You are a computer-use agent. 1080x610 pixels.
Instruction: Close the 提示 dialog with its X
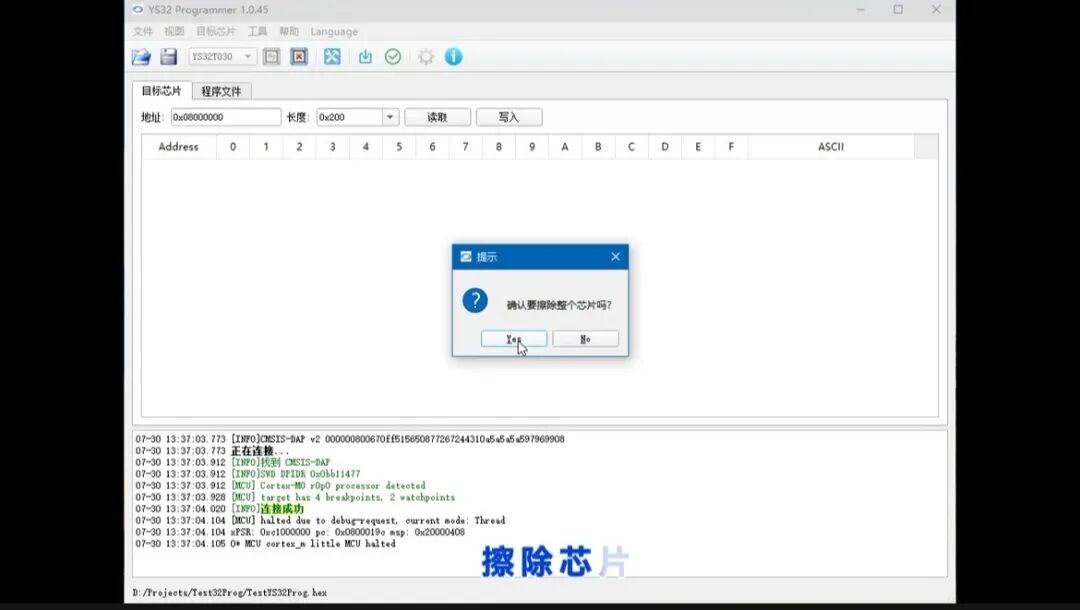(x=615, y=257)
